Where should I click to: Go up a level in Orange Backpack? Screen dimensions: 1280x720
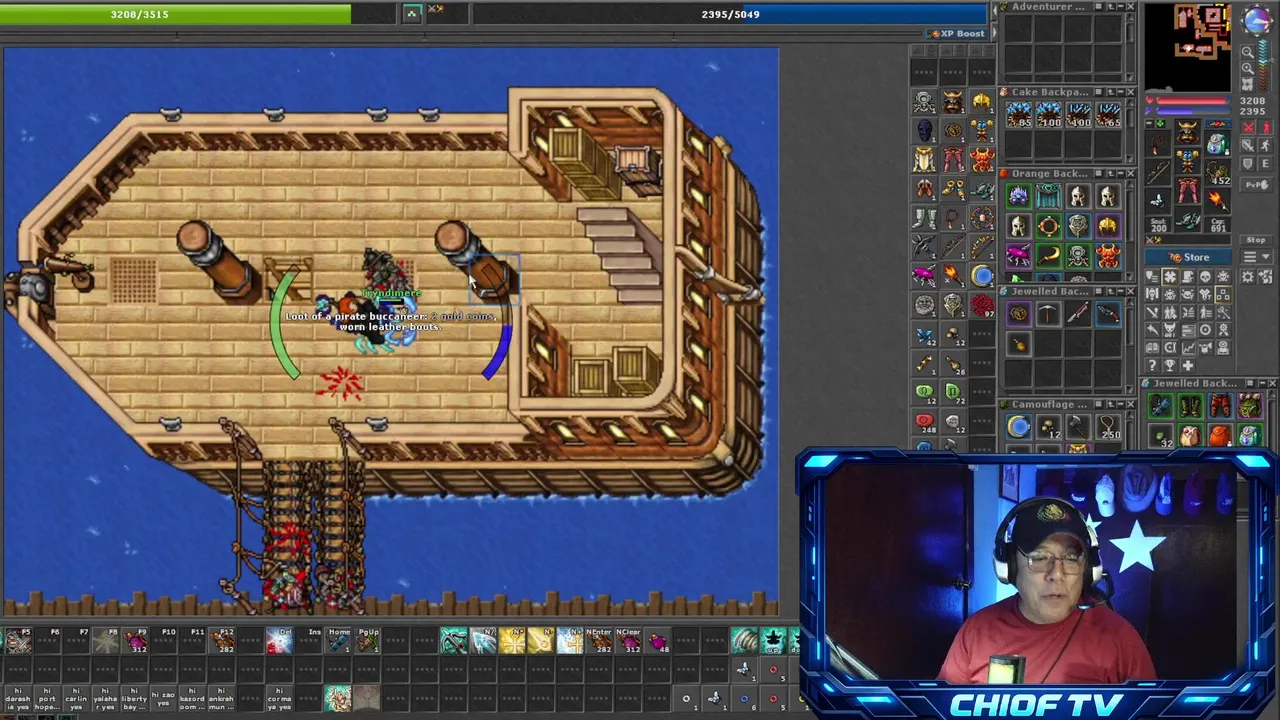tap(1110, 174)
